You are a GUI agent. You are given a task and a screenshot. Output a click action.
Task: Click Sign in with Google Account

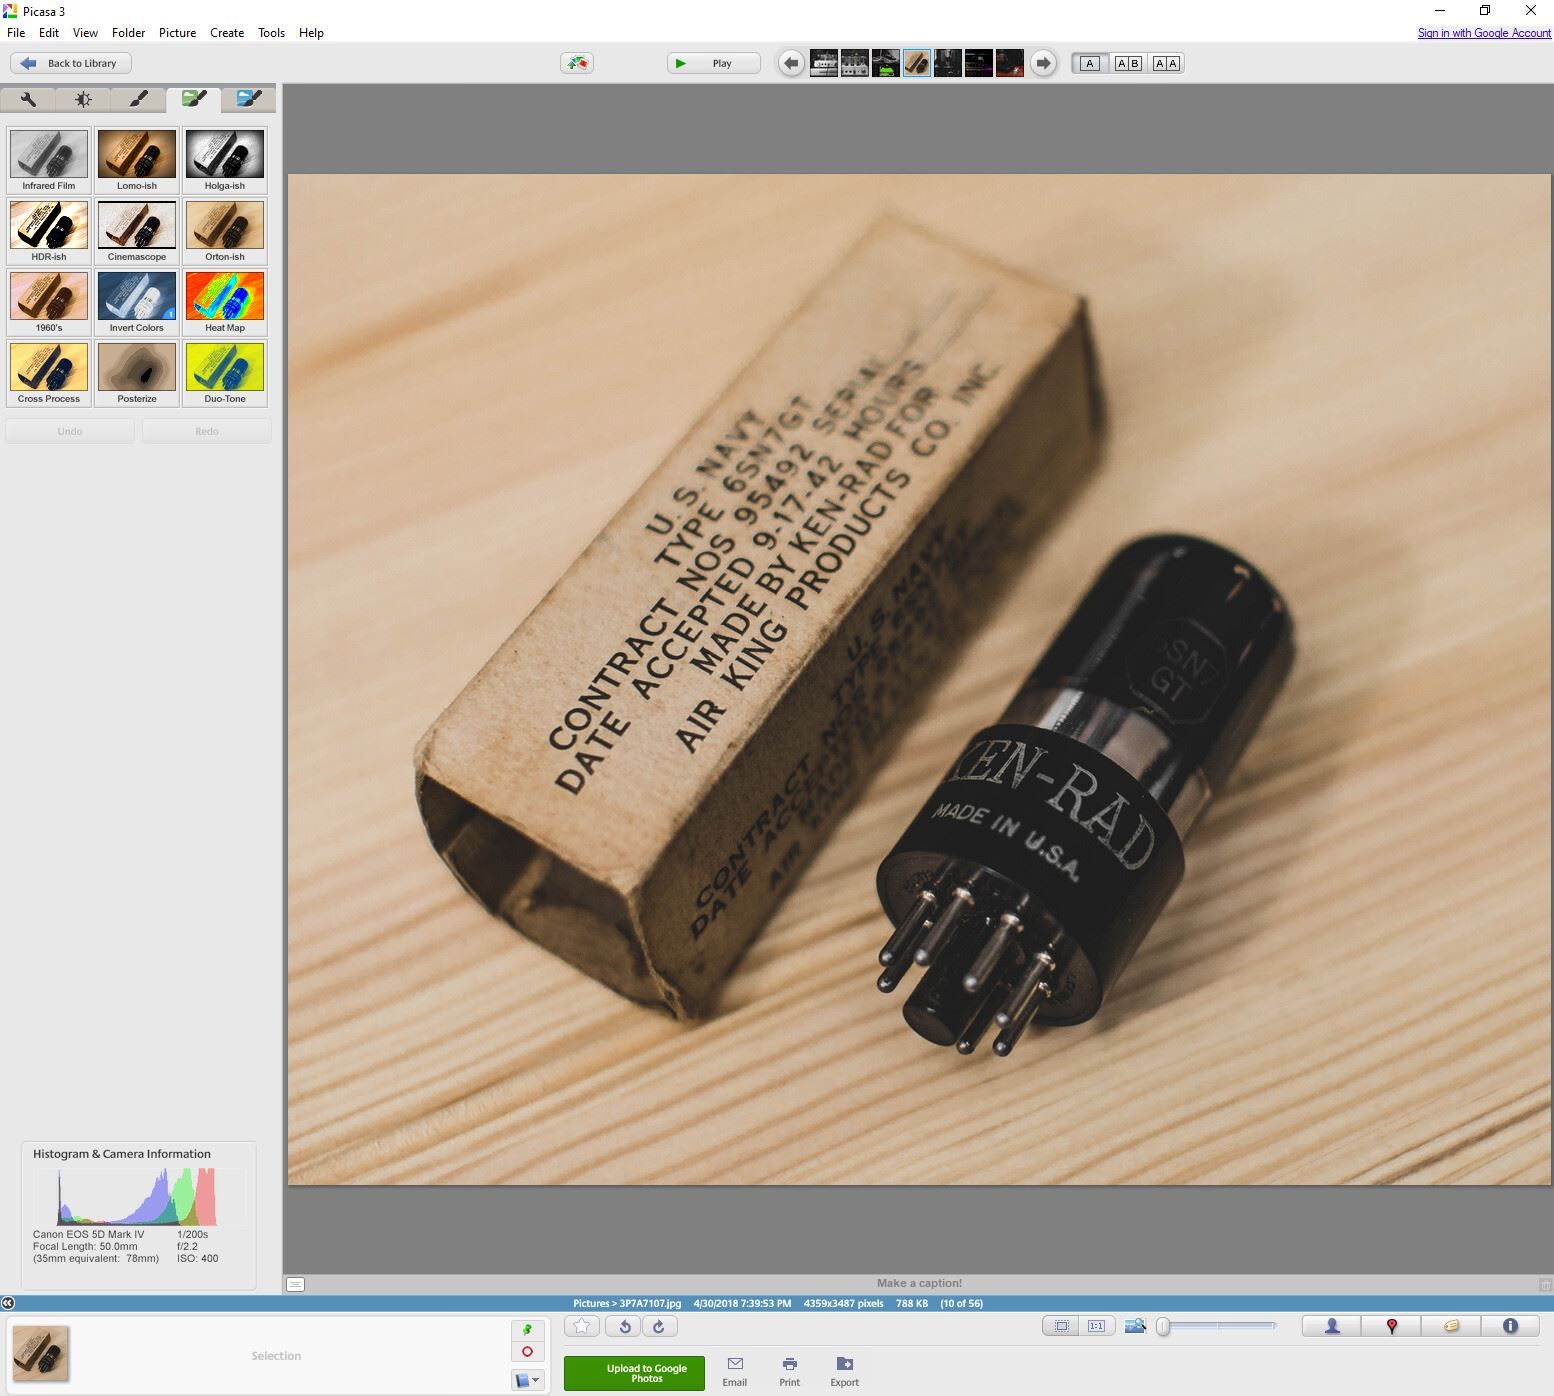pyautogui.click(x=1484, y=33)
